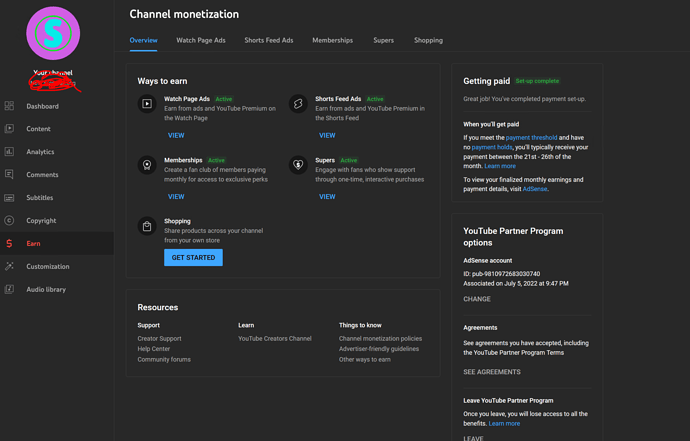Click VIEW under Shorts Feed Ads
Image resolution: width=690 pixels, height=441 pixels.
point(327,136)
